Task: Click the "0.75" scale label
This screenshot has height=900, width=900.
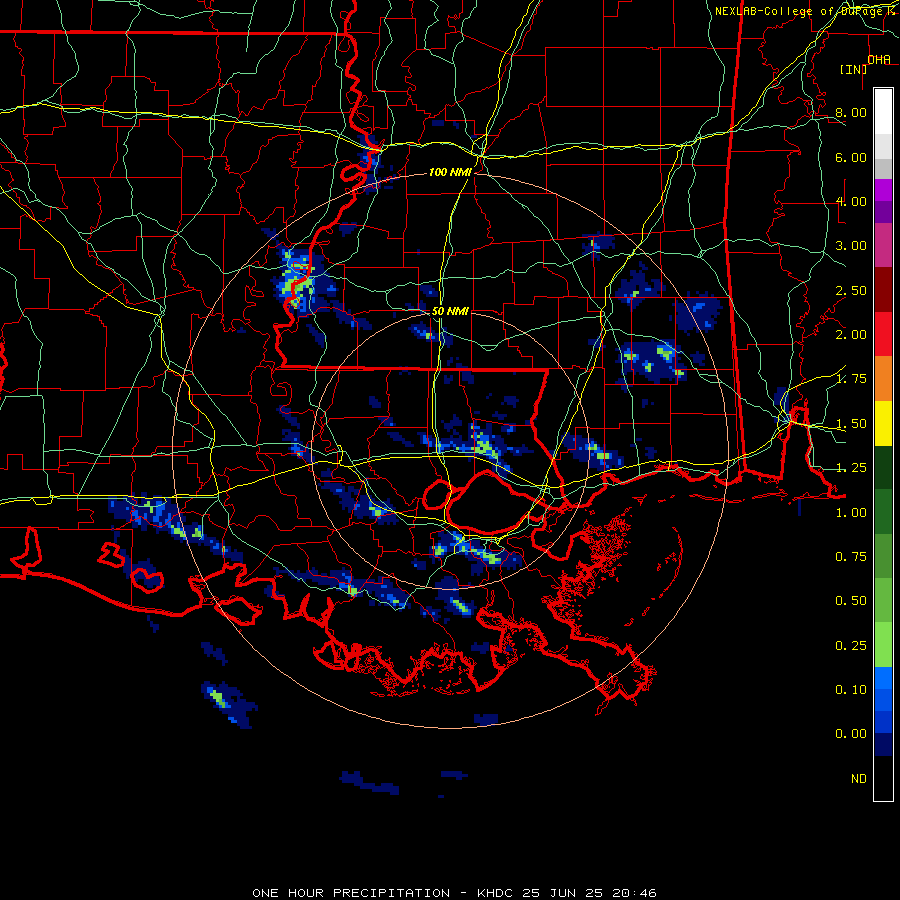Action: point(851,557)
